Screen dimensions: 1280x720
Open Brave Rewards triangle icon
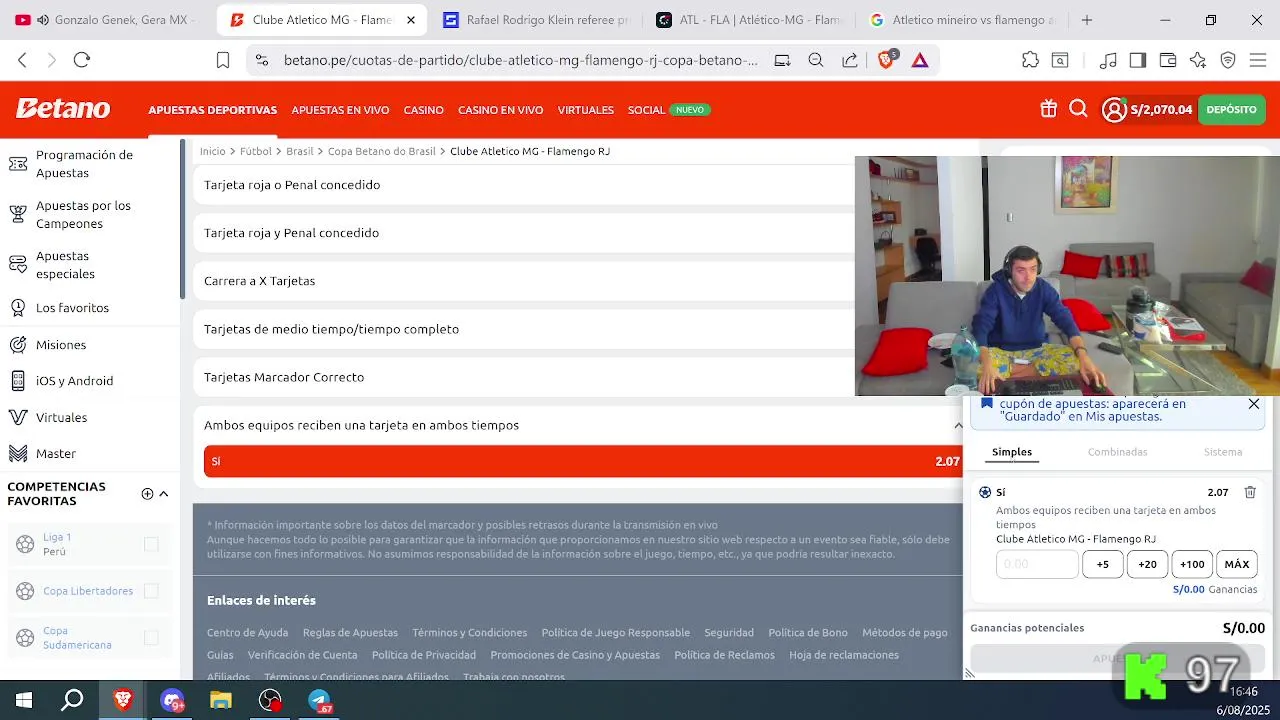coord(920,60)
